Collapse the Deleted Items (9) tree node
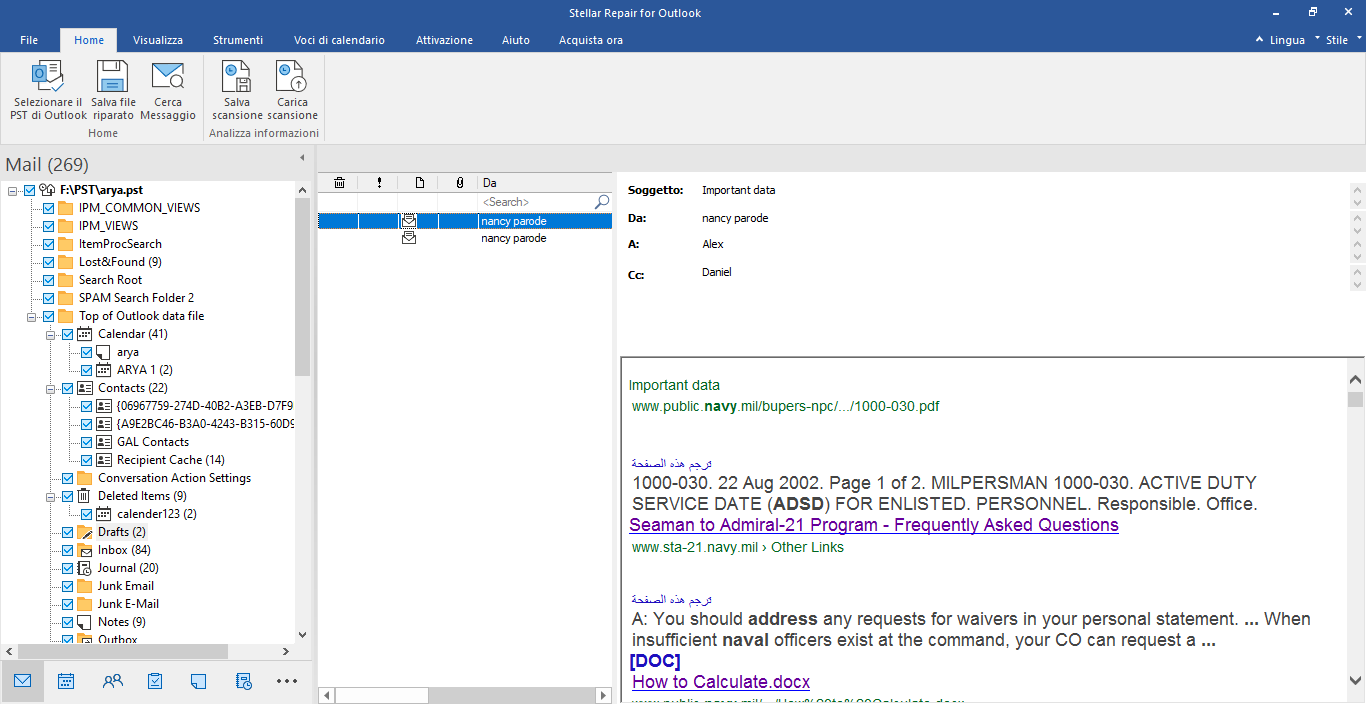 pyautogui.click(x=51, y=496)
